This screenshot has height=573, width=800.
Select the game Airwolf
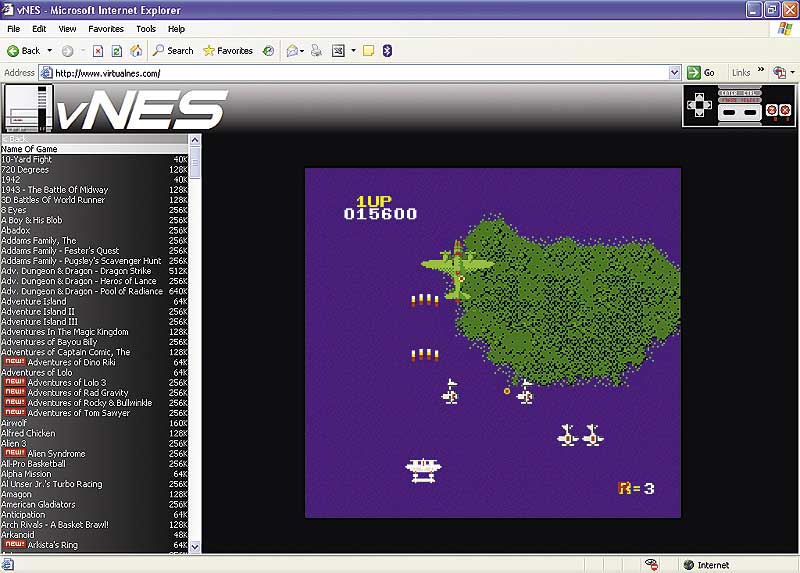tap(94, 423)
